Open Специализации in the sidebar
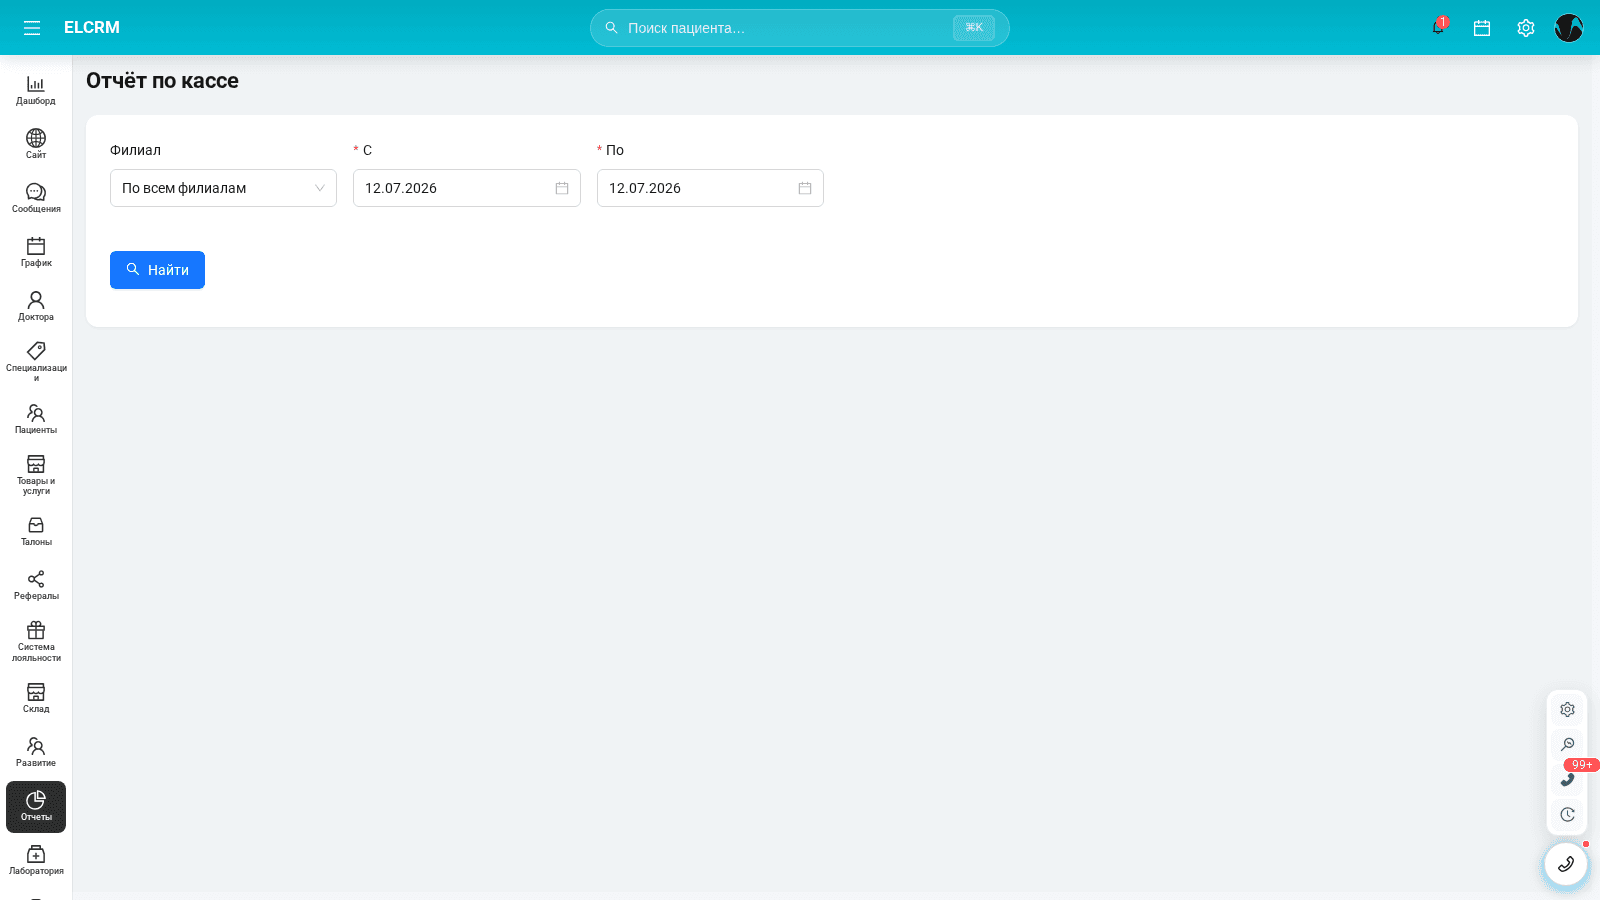Image resolution: width=1600 pixels, height=900 pixels. 36,362
